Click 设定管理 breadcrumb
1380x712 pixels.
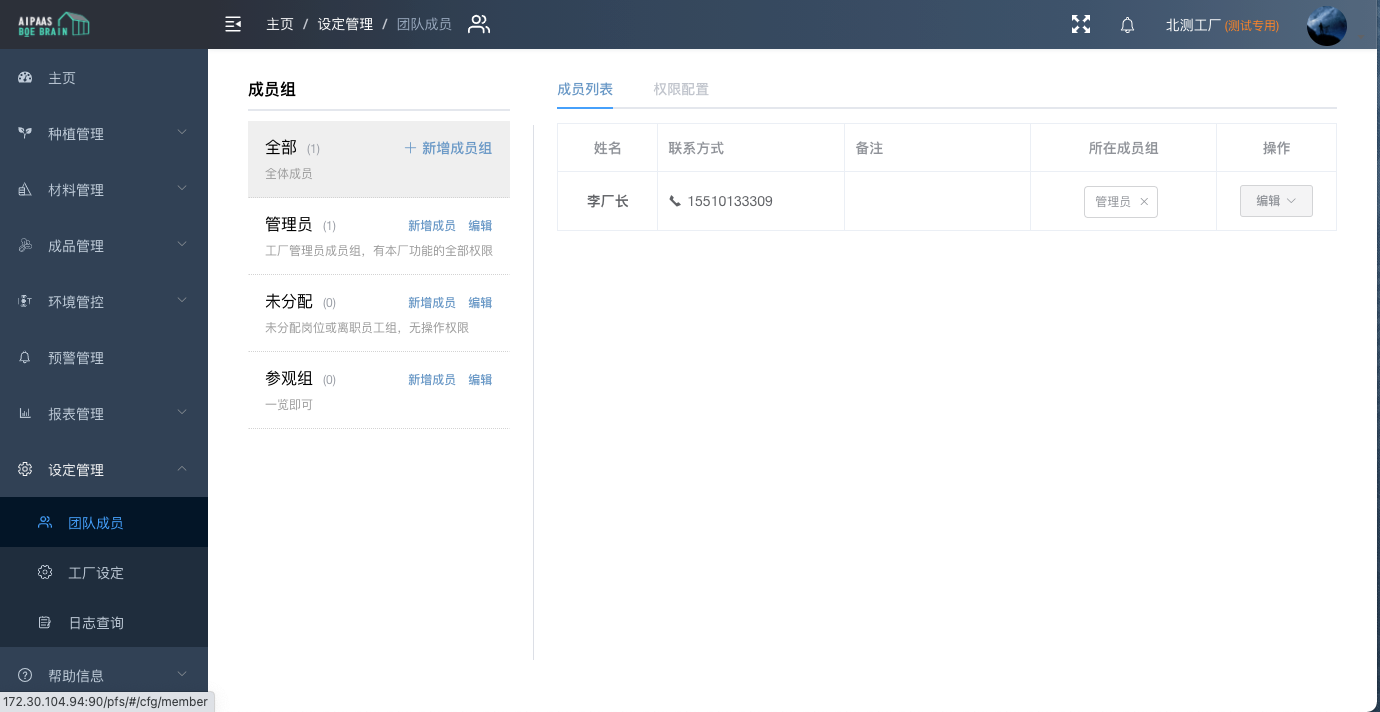click(345, 24)
